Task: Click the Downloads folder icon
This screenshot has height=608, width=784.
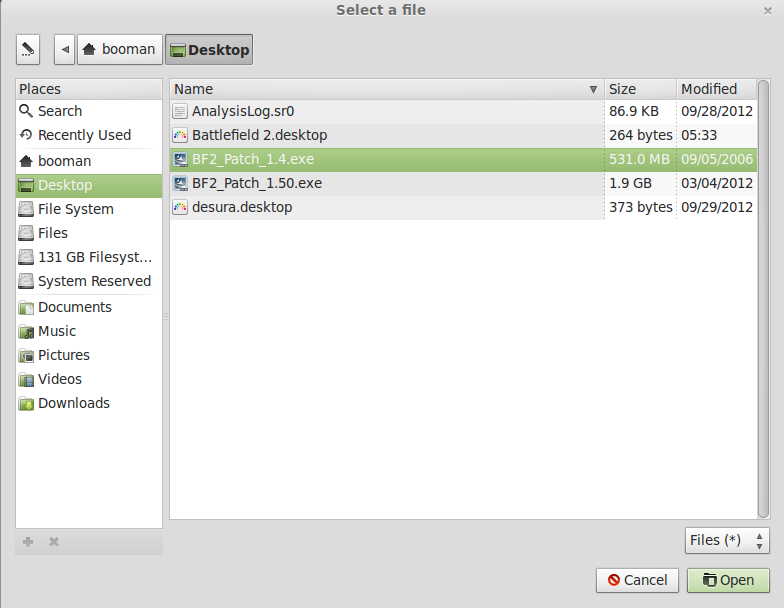Action: click(26, 404)
